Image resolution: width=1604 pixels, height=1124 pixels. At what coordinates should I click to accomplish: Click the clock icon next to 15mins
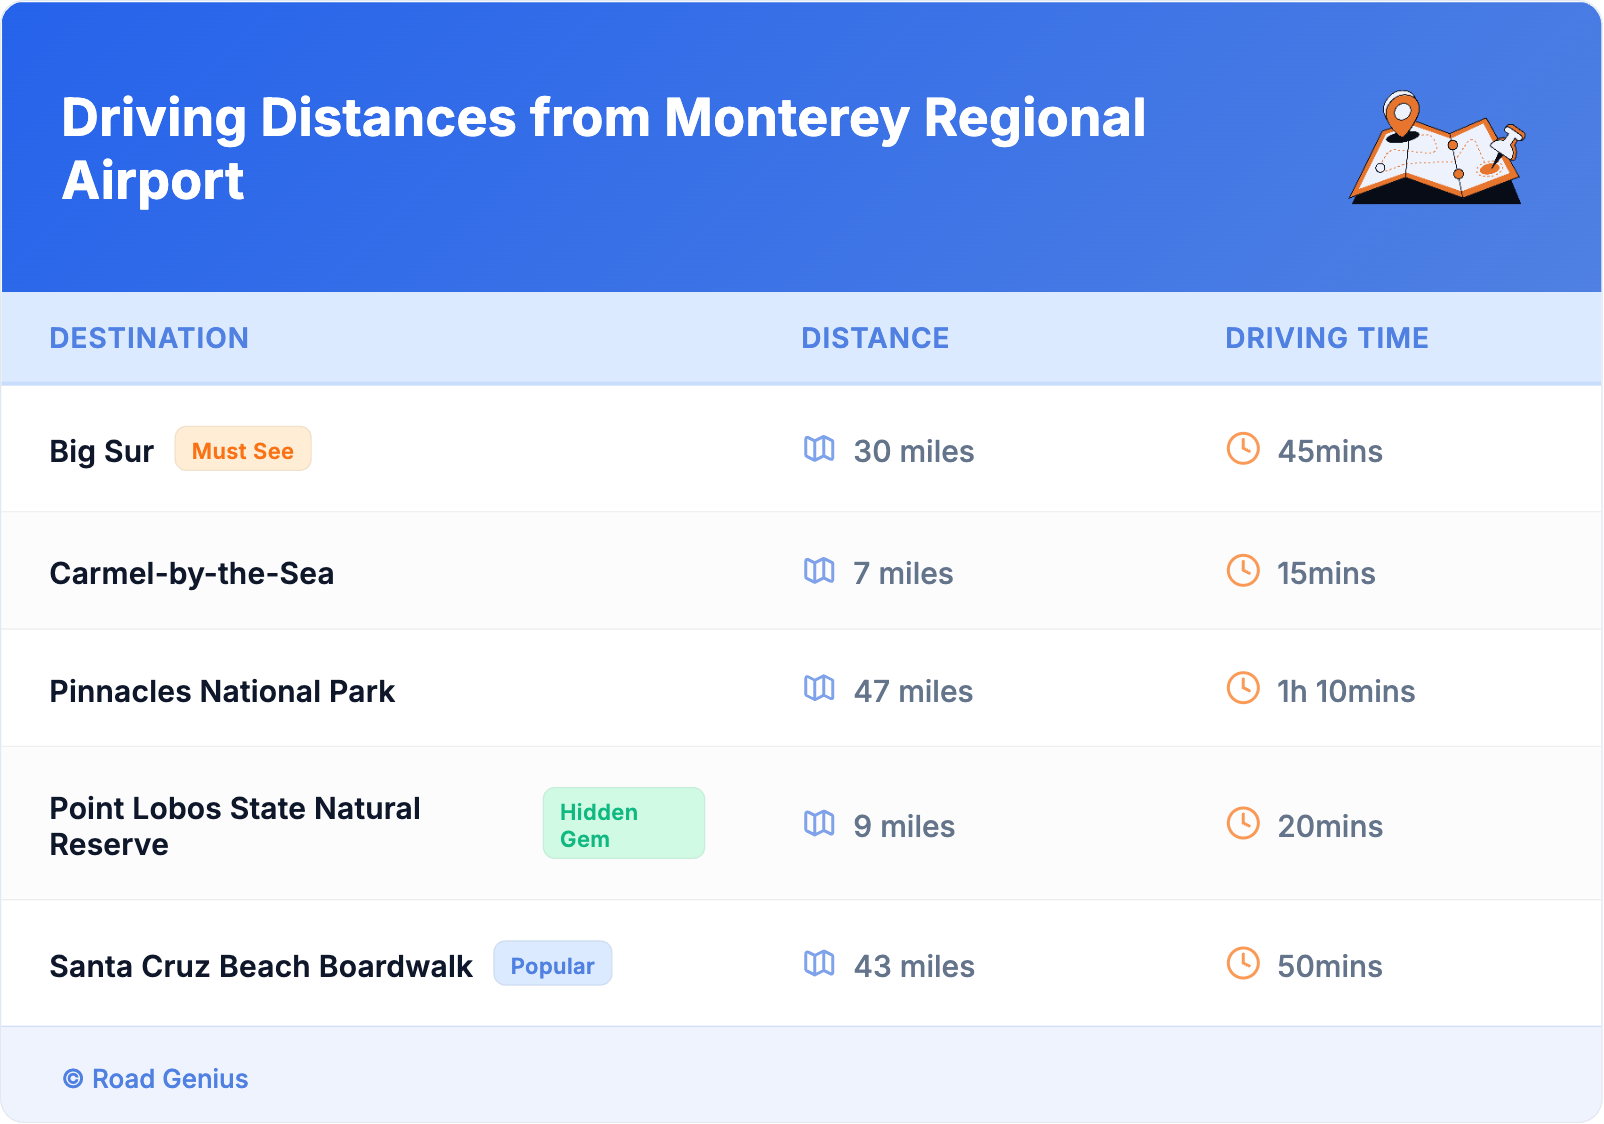coord(1243,571)
